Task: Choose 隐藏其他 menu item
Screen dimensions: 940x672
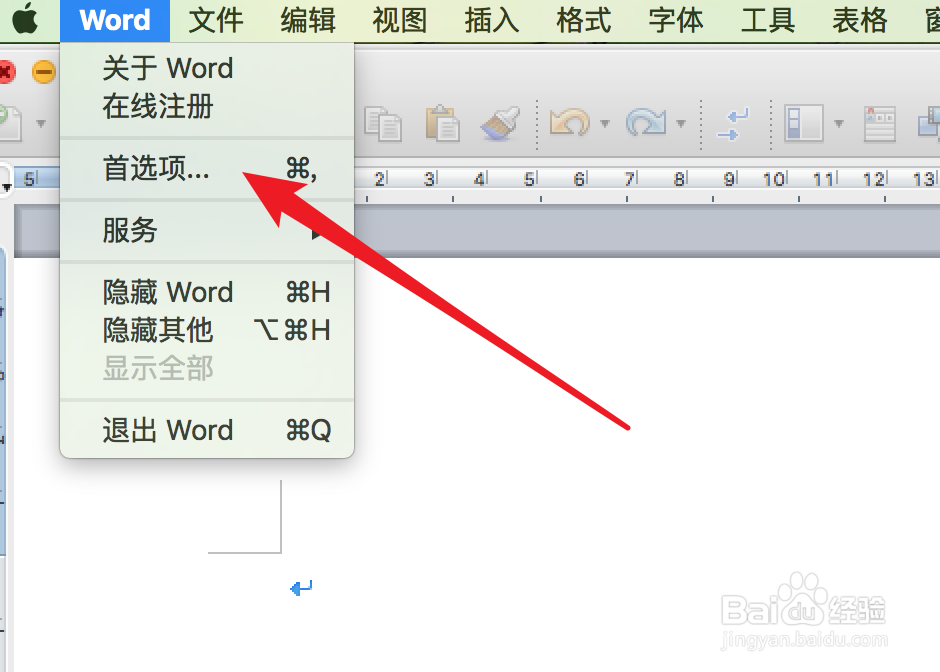Action: (x=207, y=330)
